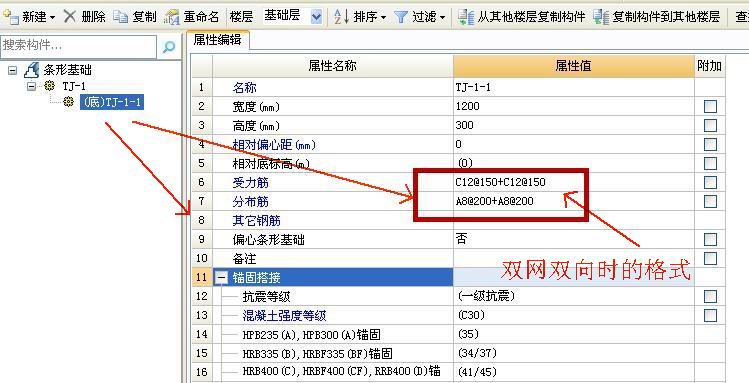Click the 受力筋 value C12@150+C12@150

pos(573,182)
